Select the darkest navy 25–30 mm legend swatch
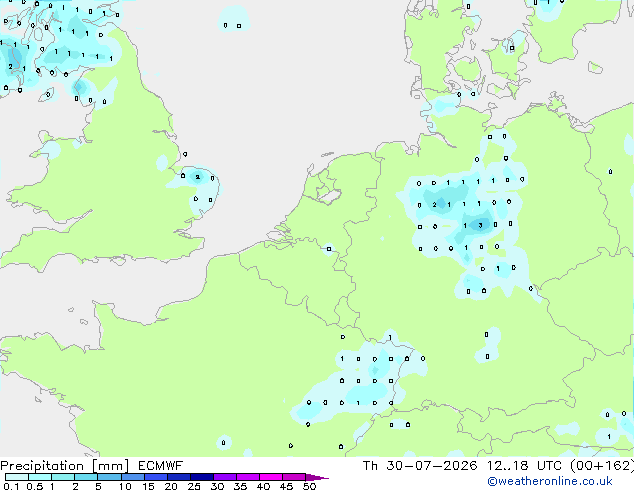 pyautogui.click(x=202, y=477)
